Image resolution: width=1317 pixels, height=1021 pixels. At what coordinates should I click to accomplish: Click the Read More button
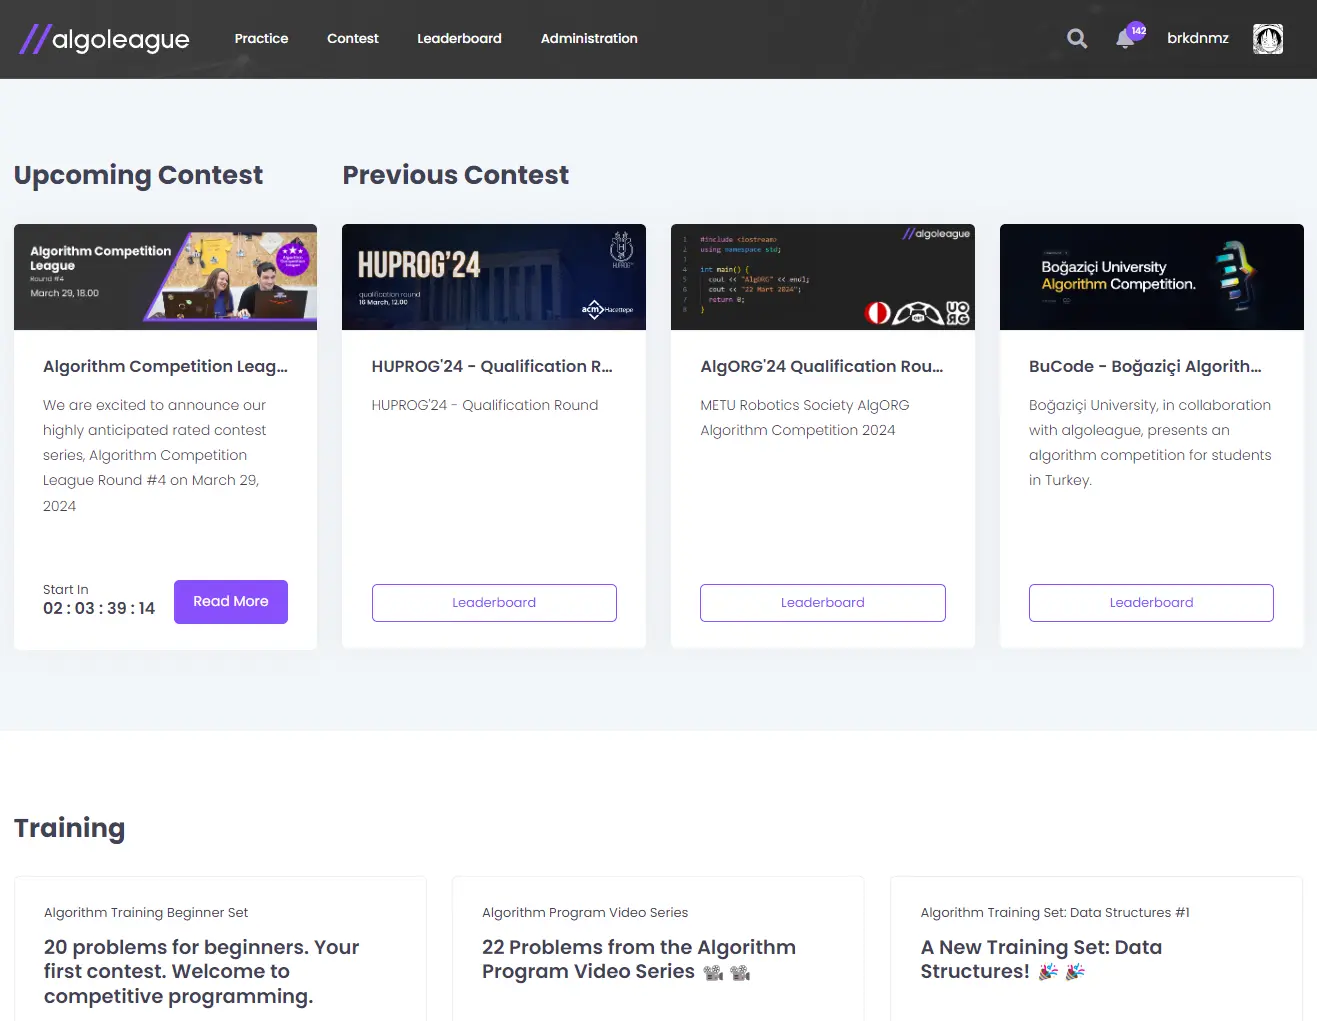231,602
